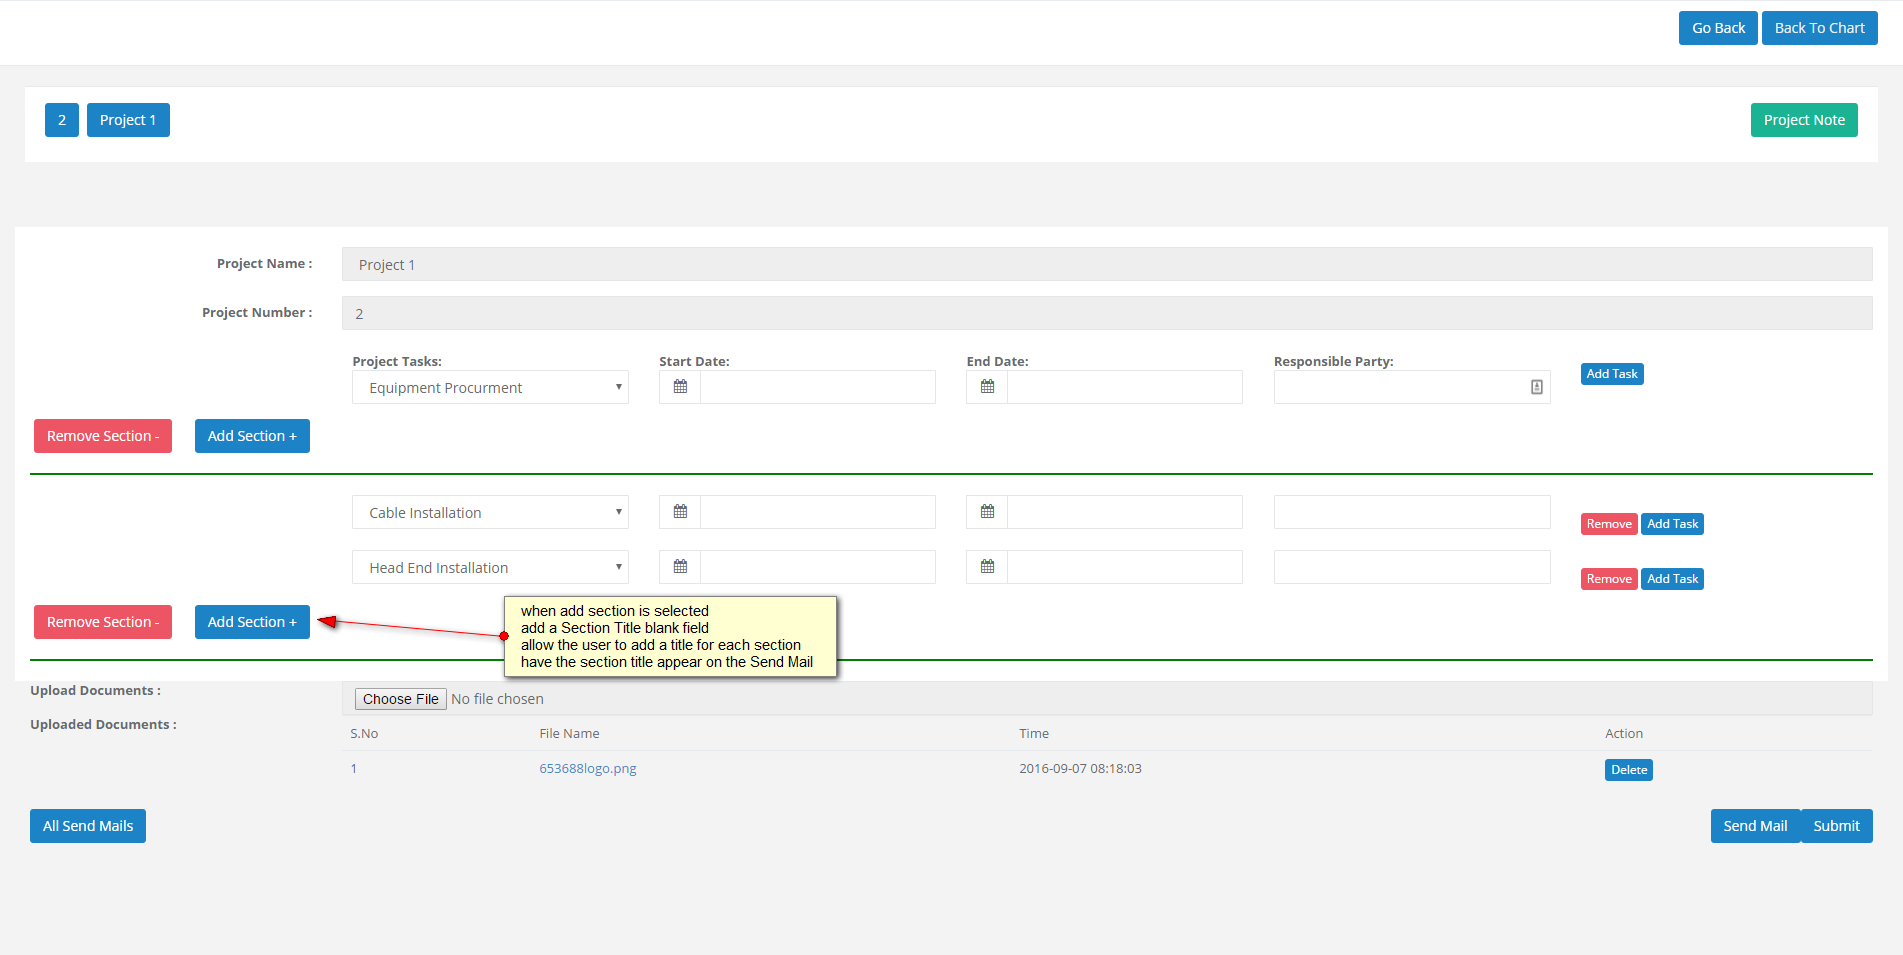
Task: Open calendar icon for Equipment Procurment start date
Action: tap(680, 387)
